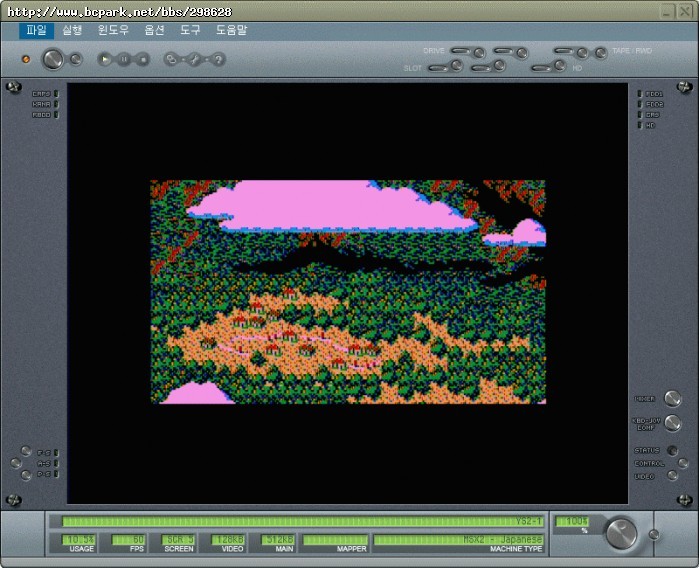Image resolution: width=700 pixels, height=568 pixels.
Task: Click the 512kB MAIN readout
Action: (278, 539)
